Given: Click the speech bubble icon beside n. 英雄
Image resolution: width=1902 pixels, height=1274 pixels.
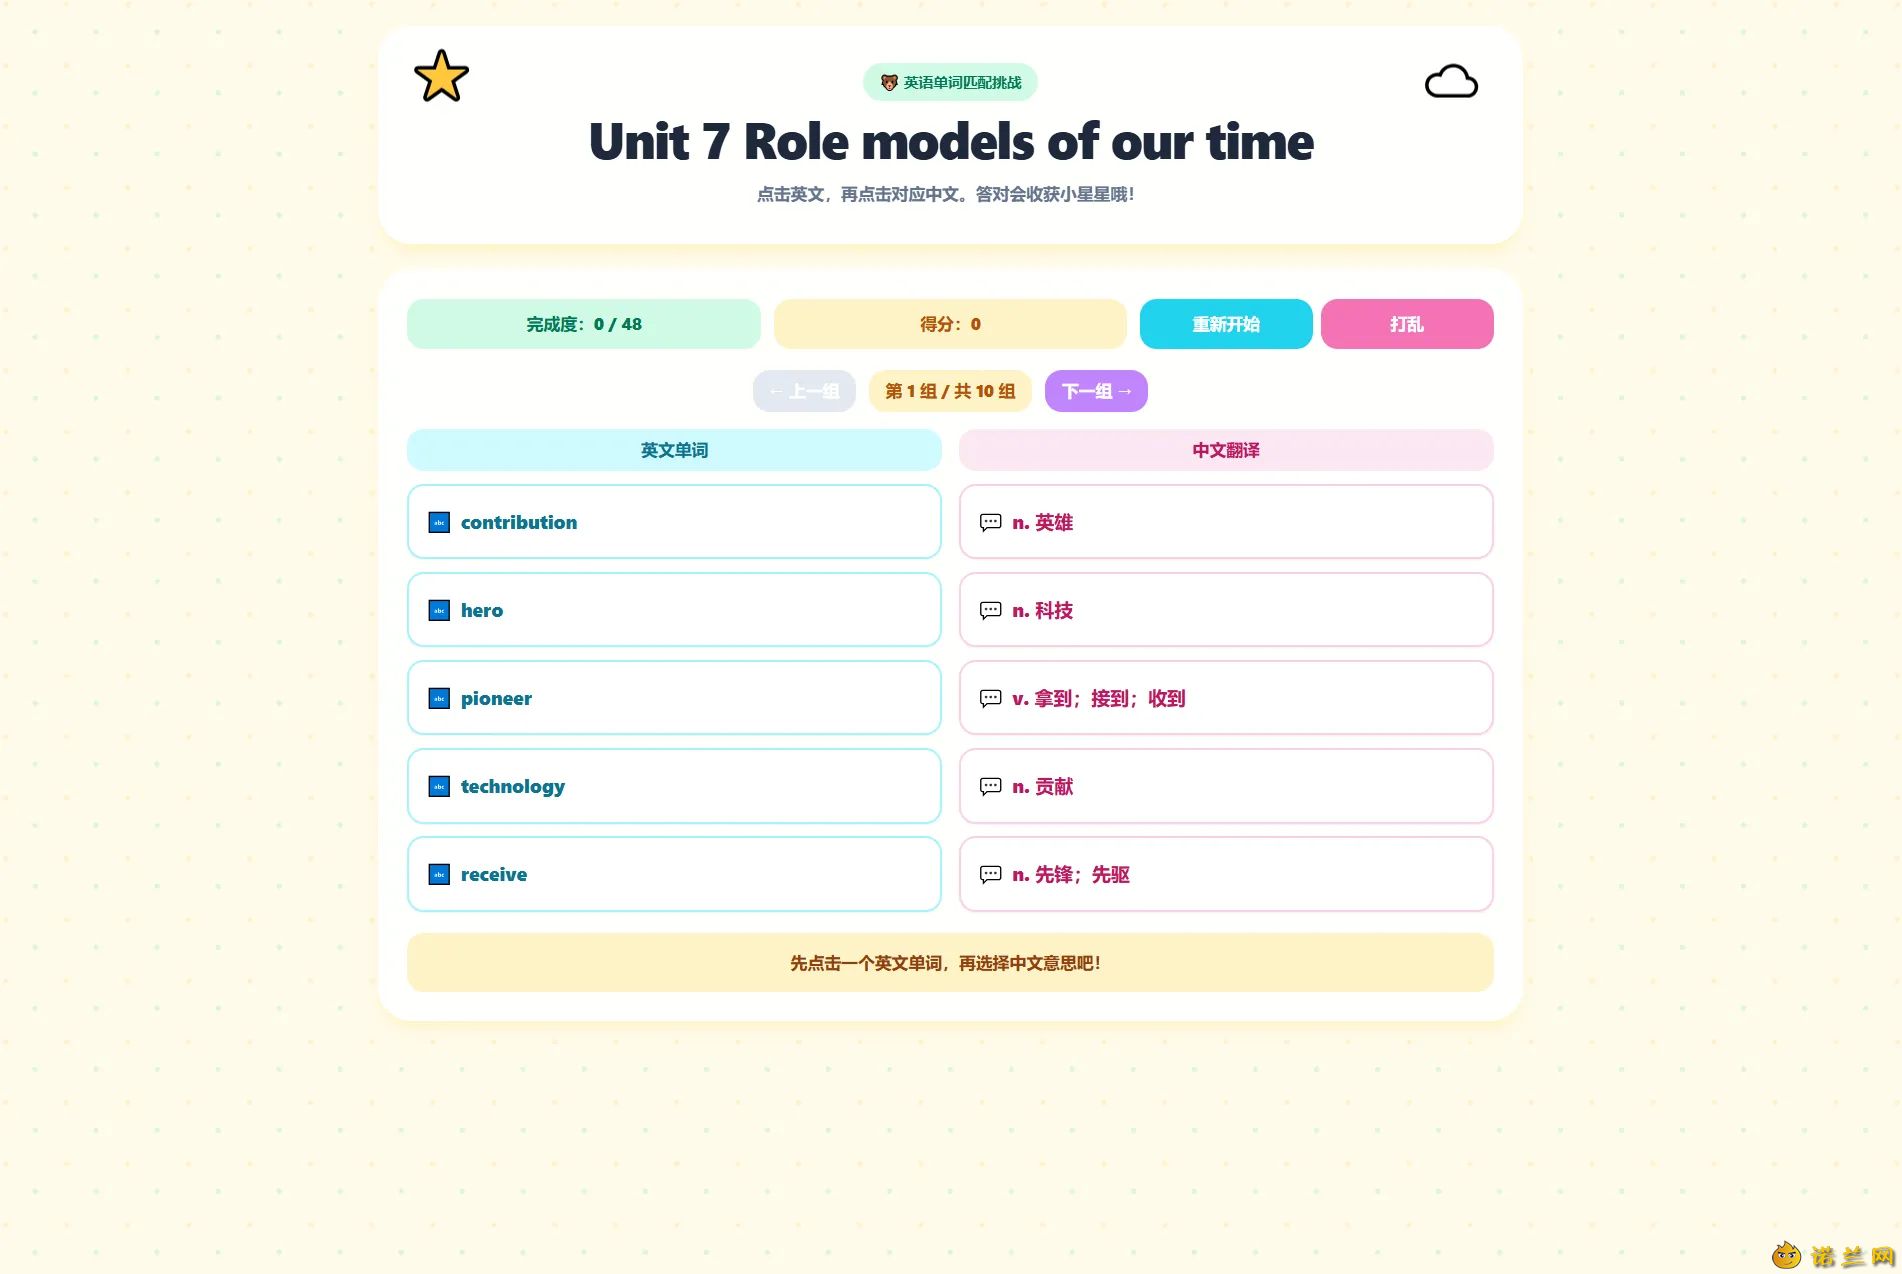Looking at the screenshot, I should 991,522.
